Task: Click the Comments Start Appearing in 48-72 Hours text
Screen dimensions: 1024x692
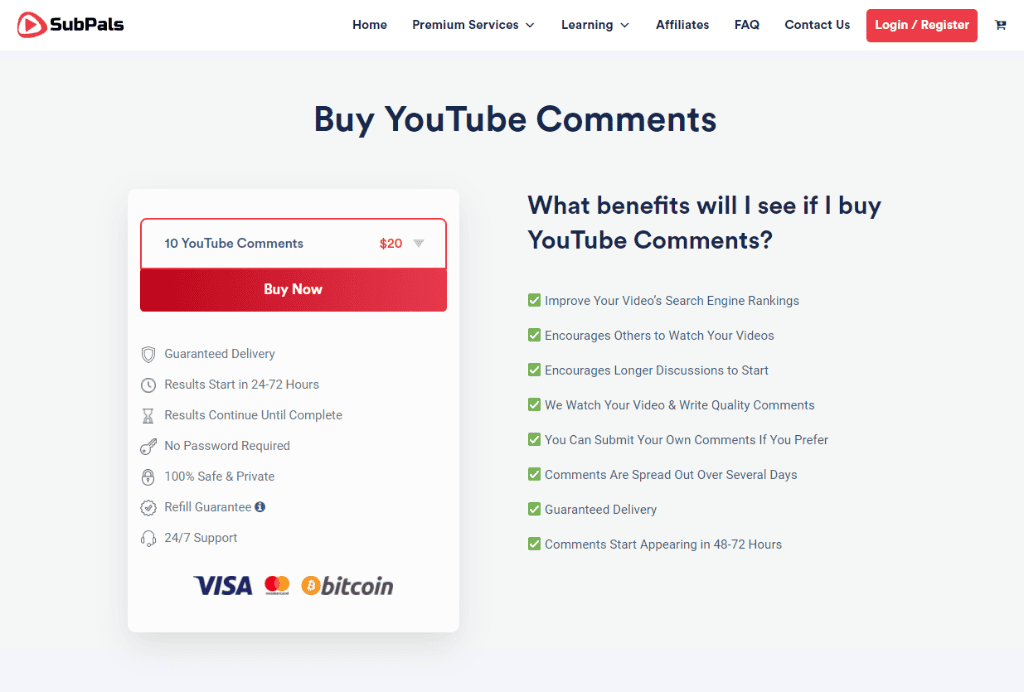Action: point(663,544)
